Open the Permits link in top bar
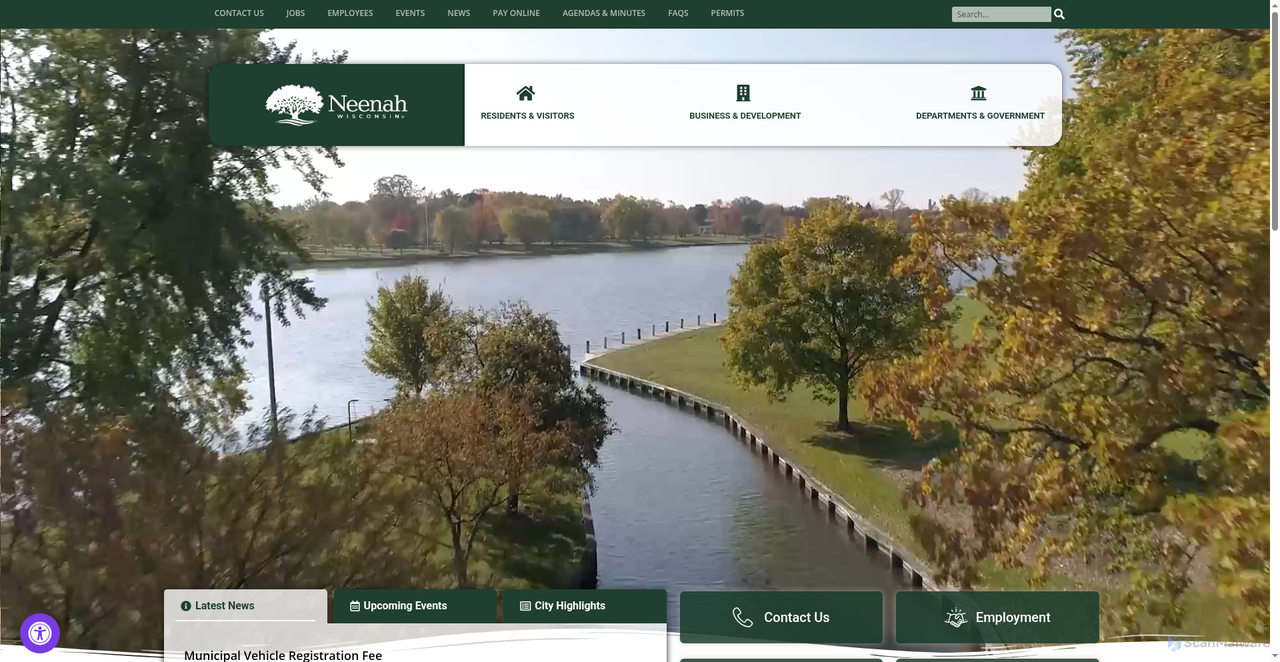 (727, 13)
